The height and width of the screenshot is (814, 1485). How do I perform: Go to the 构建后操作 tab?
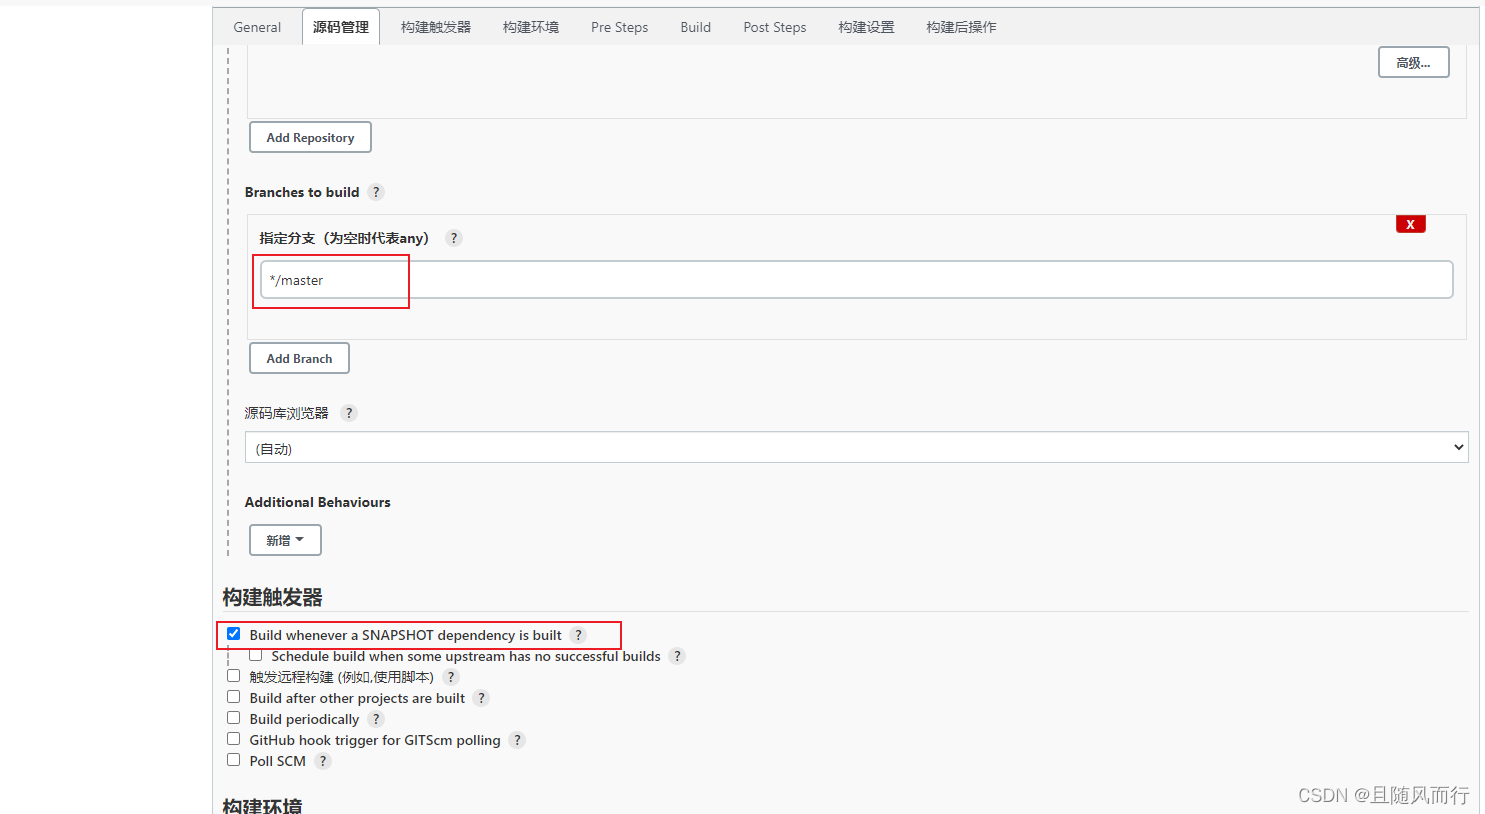[961, 27]
